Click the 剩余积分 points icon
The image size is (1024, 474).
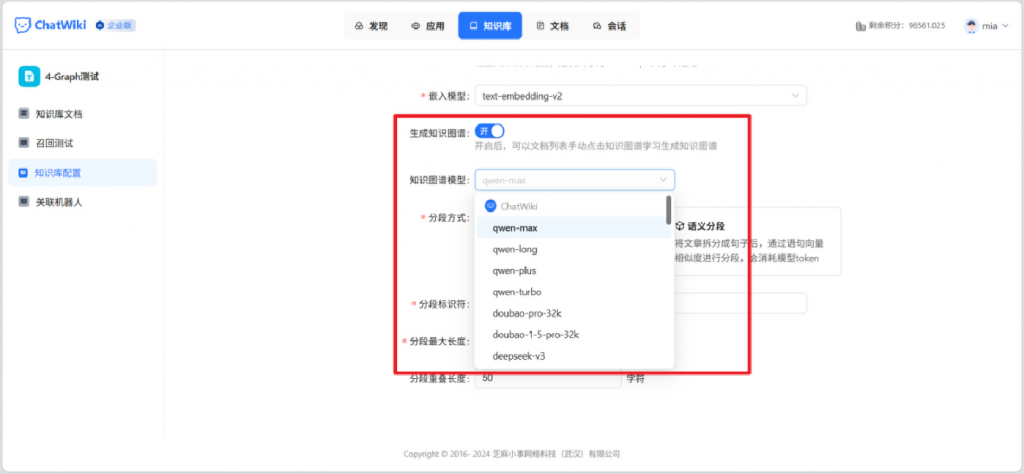coord(860,26)
